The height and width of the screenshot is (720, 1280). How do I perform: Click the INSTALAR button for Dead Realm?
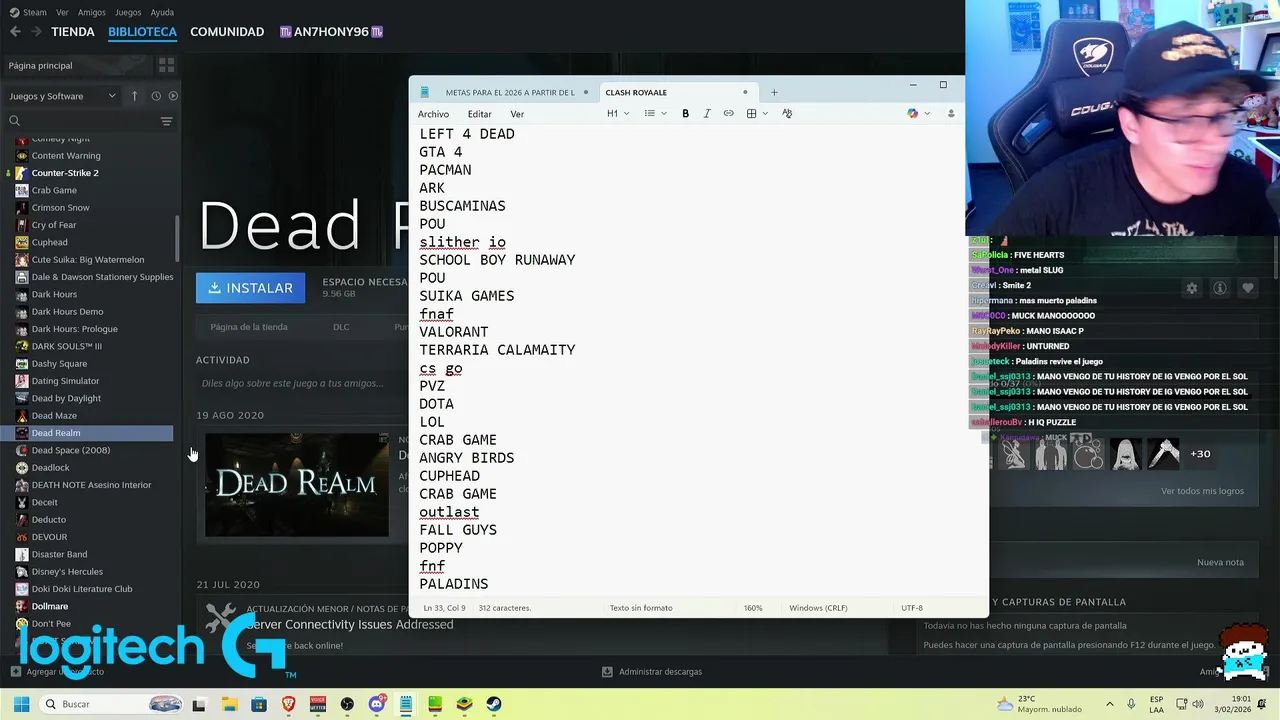(251, 288)
